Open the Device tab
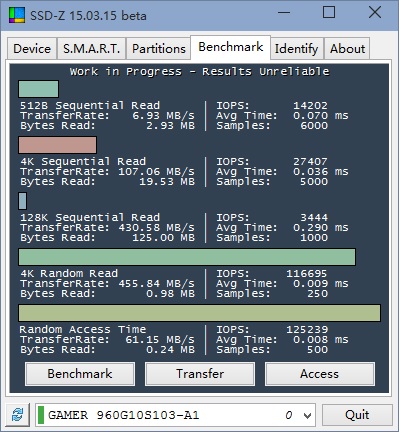The width and height of the screenshot is (399, 432). pyautogui.click(x=32, y=49)
